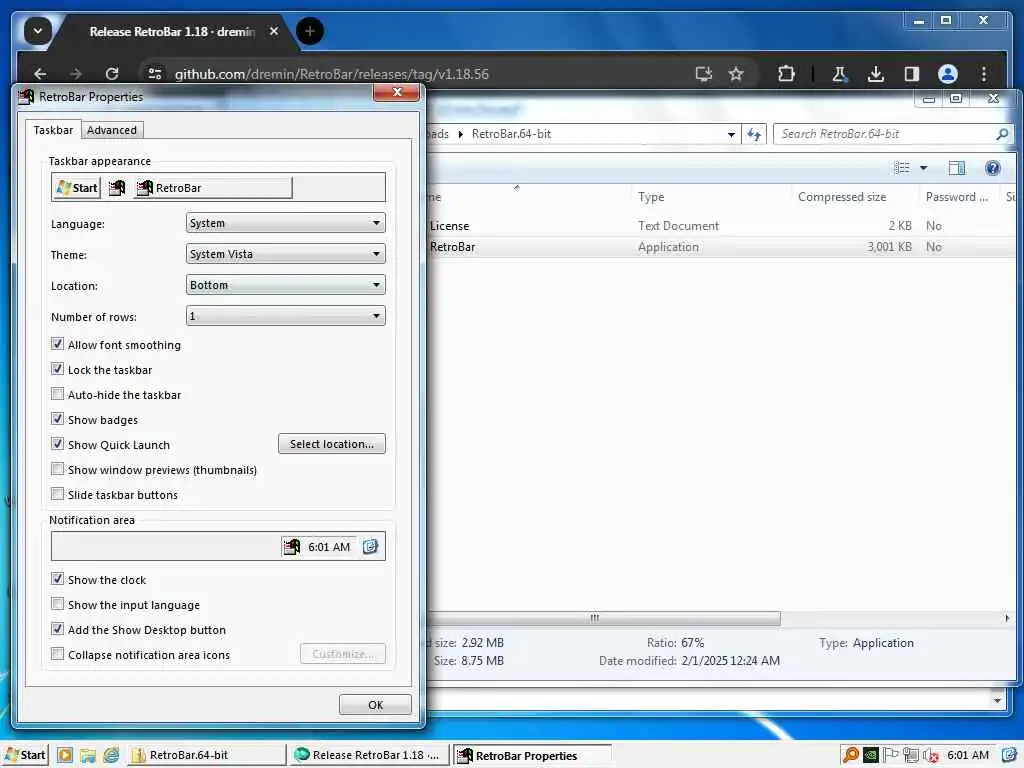Click Explorer search magnifier icon
The image size is (1024, 768).
[1002, 134]
